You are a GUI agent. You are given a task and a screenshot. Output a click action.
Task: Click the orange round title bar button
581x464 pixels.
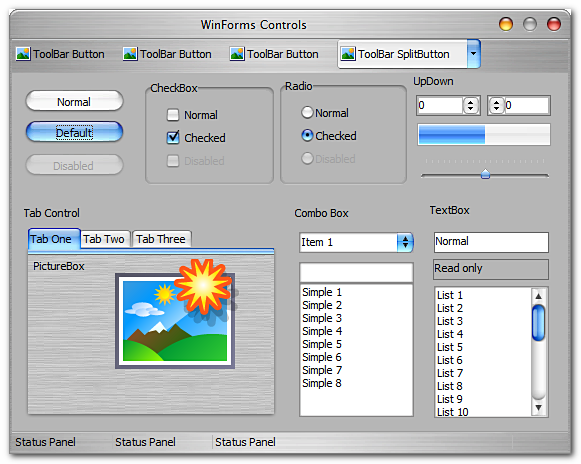(505, 24)
